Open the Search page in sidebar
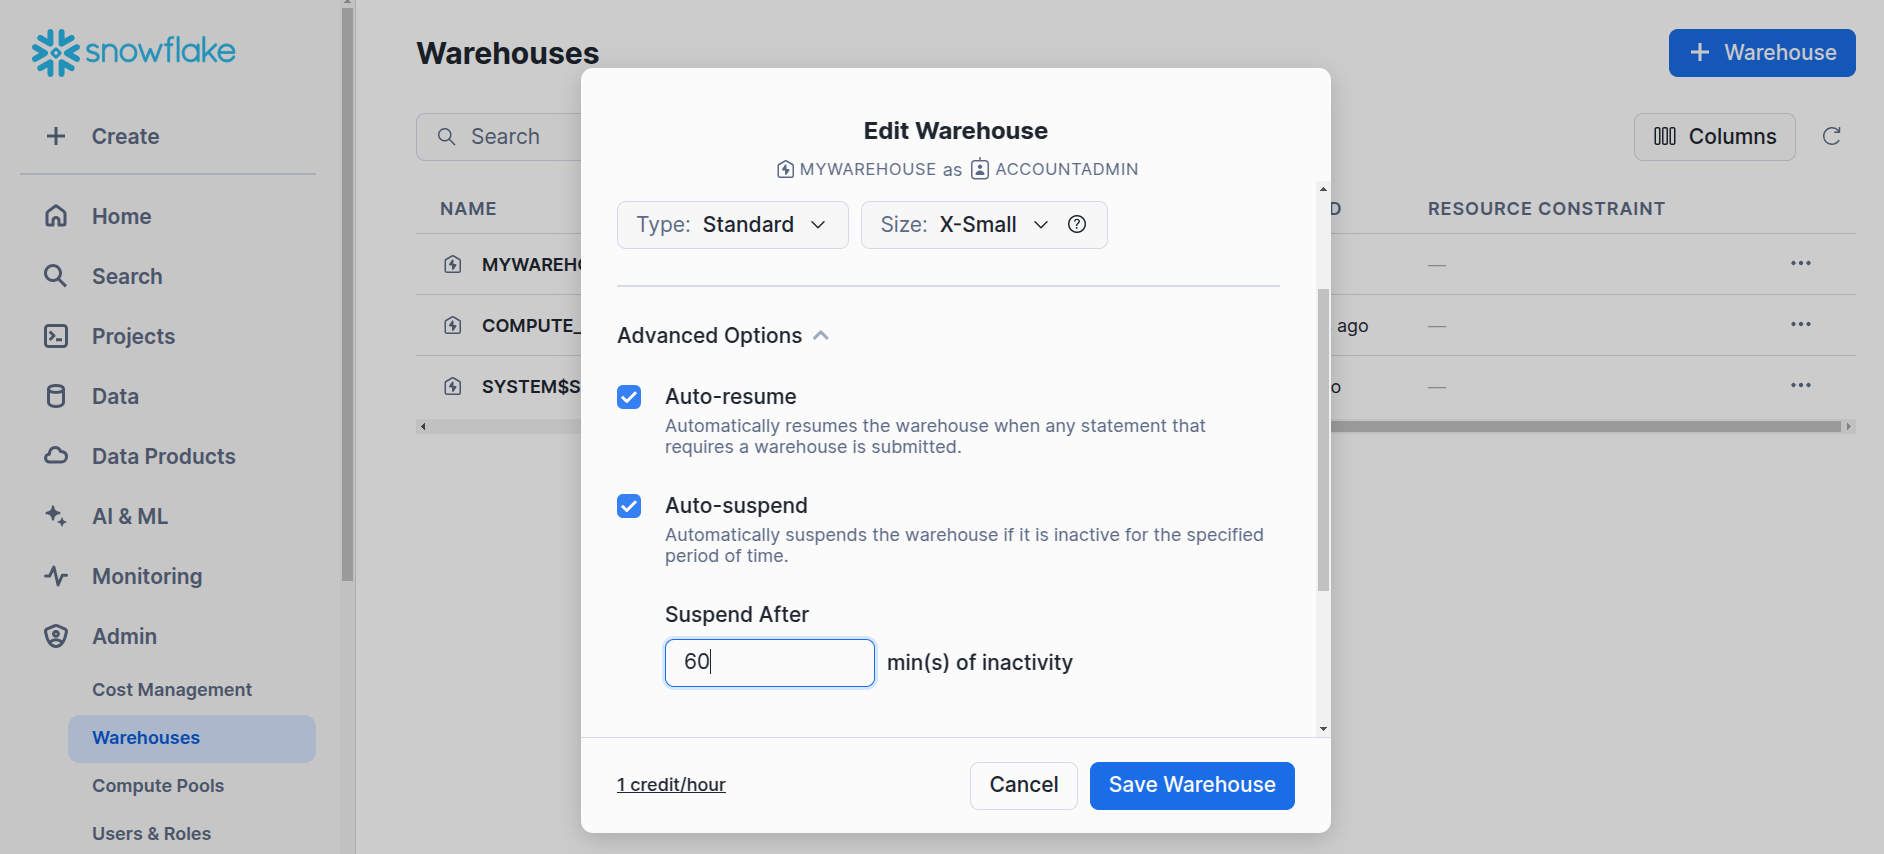This screenshot has height=854, width=1884. (127, 276)
